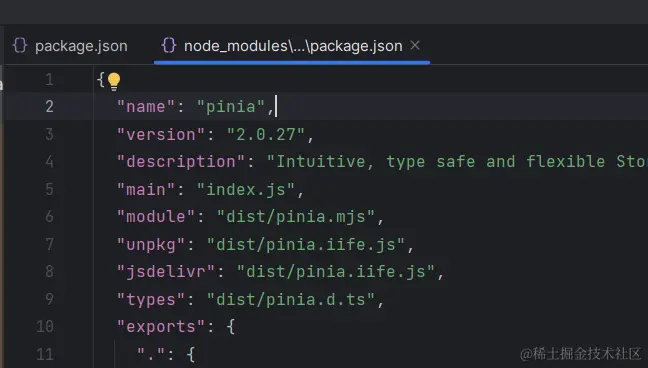Click the "dist/pinia.d.ts" types path
Image resolution: width=648 pixels, height=368 pixels.
click(x=291, y=299)
